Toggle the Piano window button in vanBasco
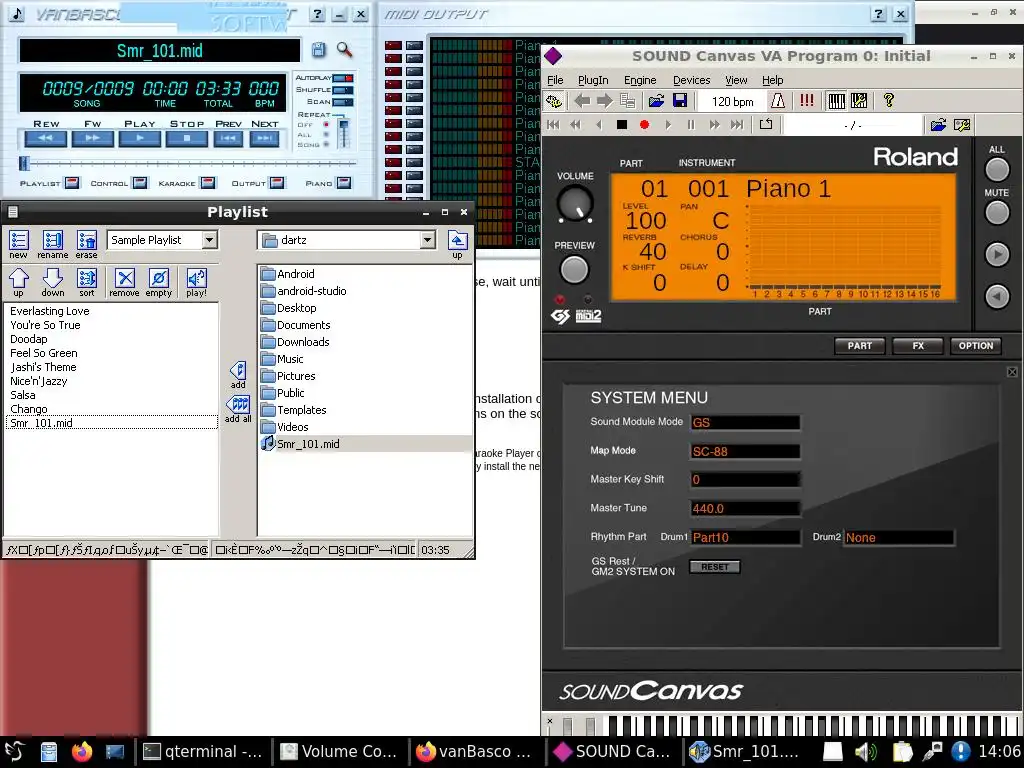The height and width of the screenshot is (768, 1024). click(x=344, y=183)
